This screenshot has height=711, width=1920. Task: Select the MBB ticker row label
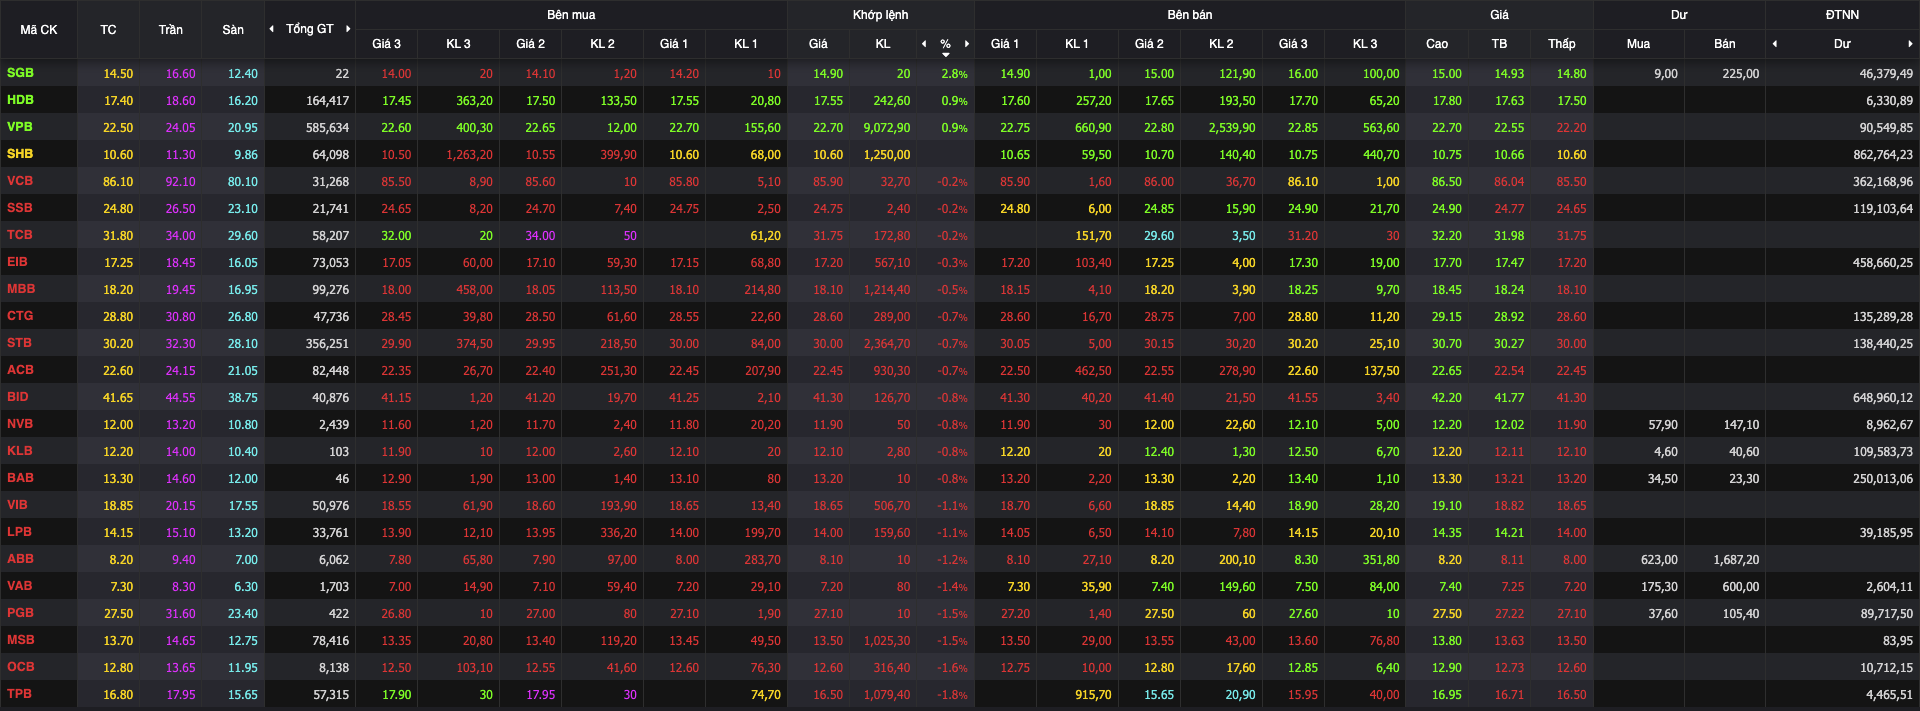point(21,289)
